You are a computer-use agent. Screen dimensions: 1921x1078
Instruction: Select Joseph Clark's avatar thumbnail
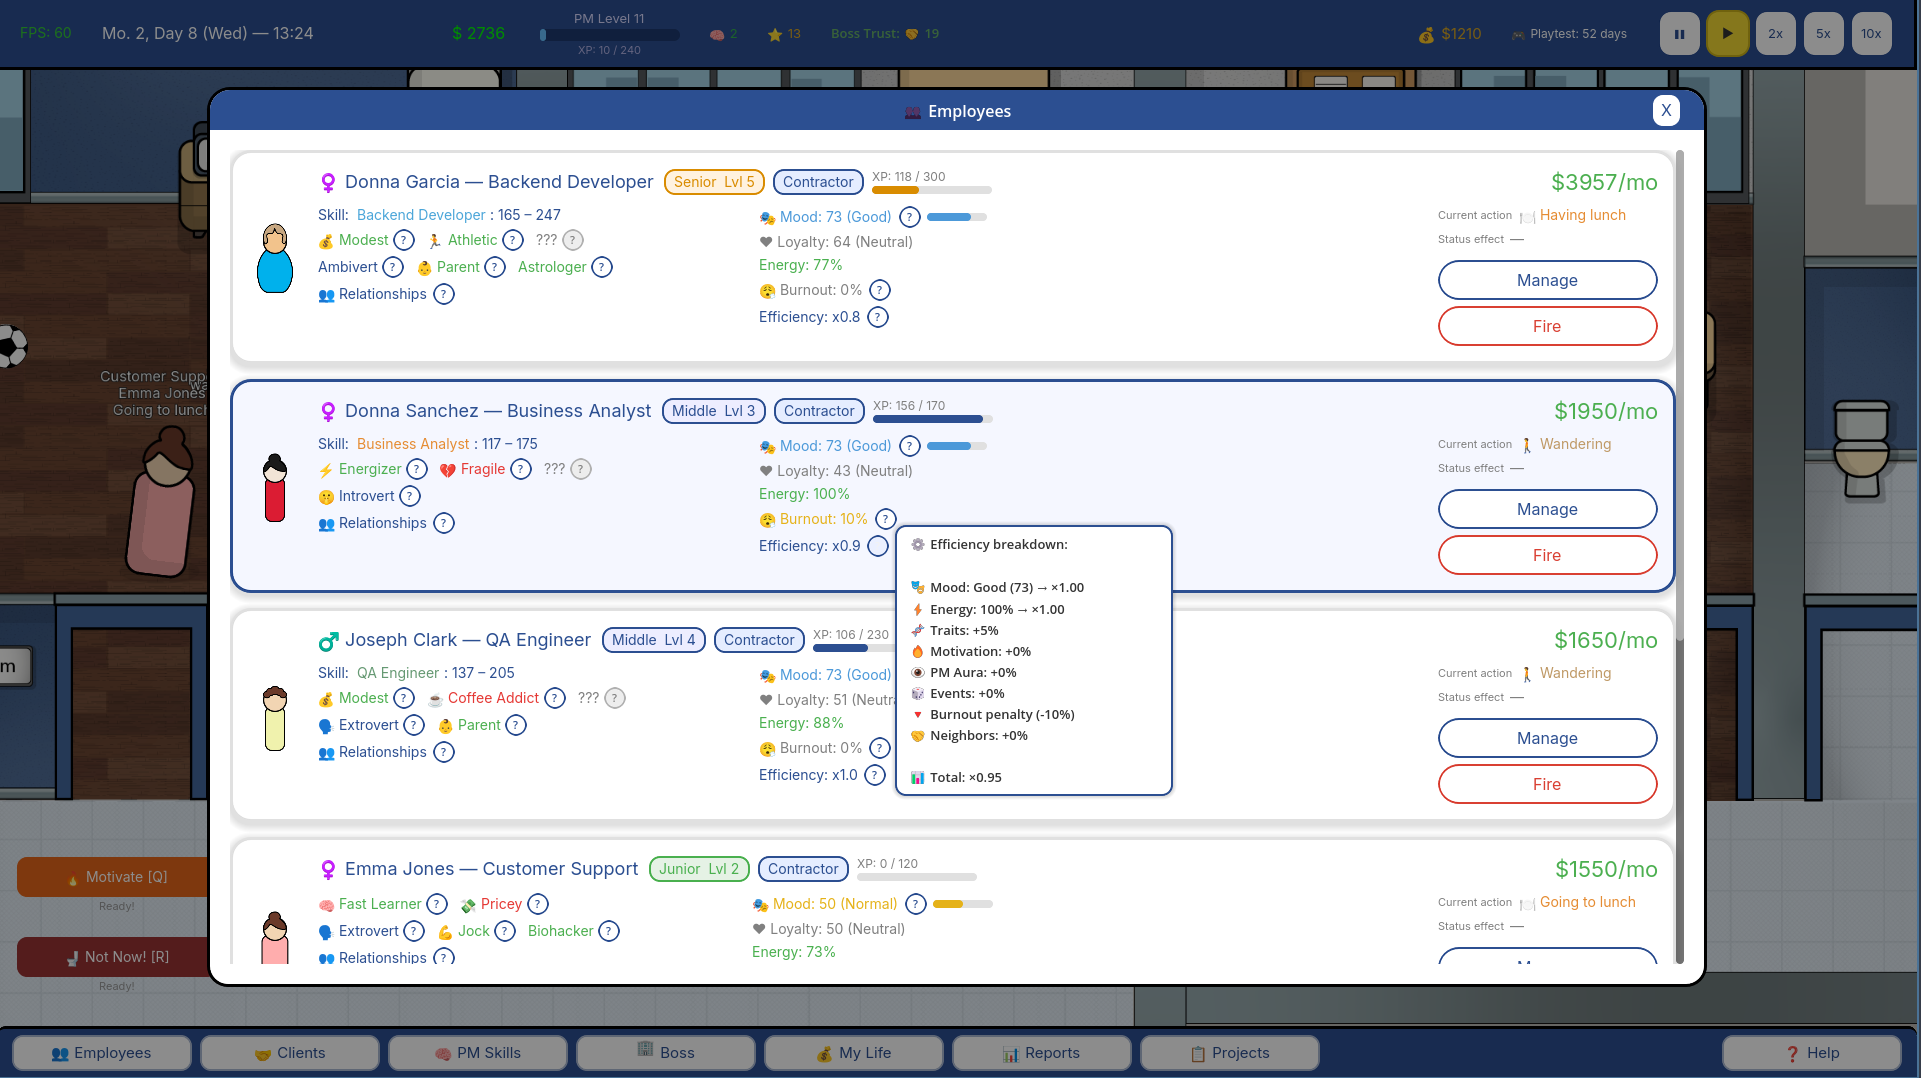point(275,718)
